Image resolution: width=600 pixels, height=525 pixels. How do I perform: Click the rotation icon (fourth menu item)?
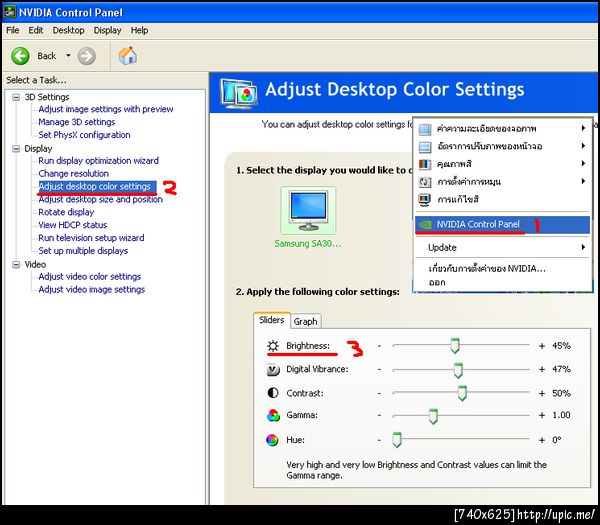425,182
